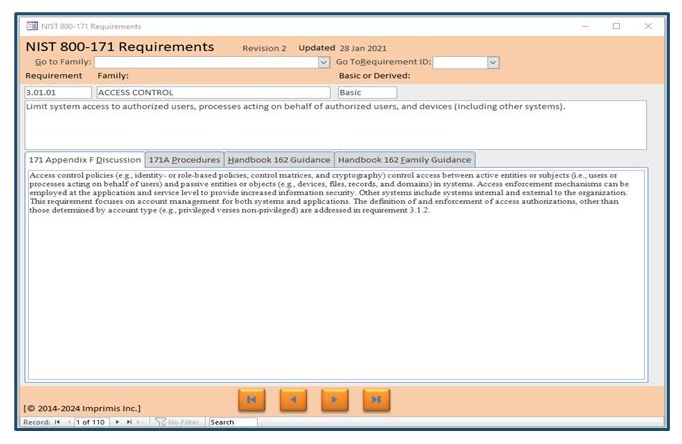Image resolution: width=682 pixels, height=444 pixels.
Task: Click the Go to Family text field
Action: (207, 62)
